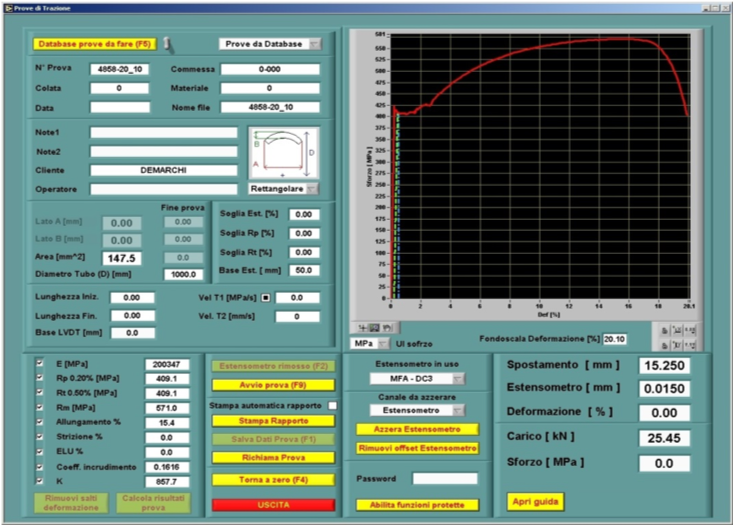Toggle the Allungamento % checkbox
The image size is (733, 525).
40,422
